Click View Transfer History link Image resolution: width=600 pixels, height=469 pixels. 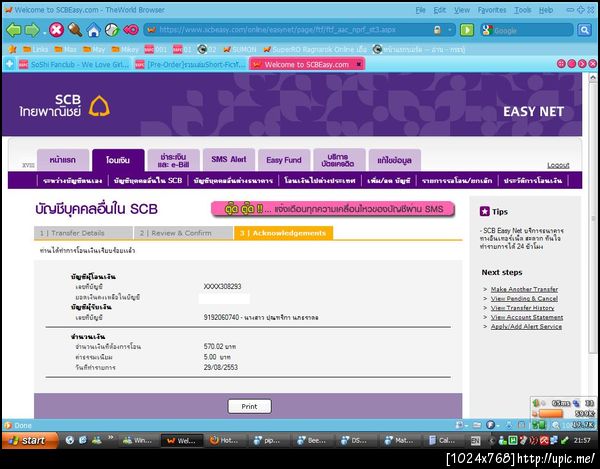pos(522,308)
